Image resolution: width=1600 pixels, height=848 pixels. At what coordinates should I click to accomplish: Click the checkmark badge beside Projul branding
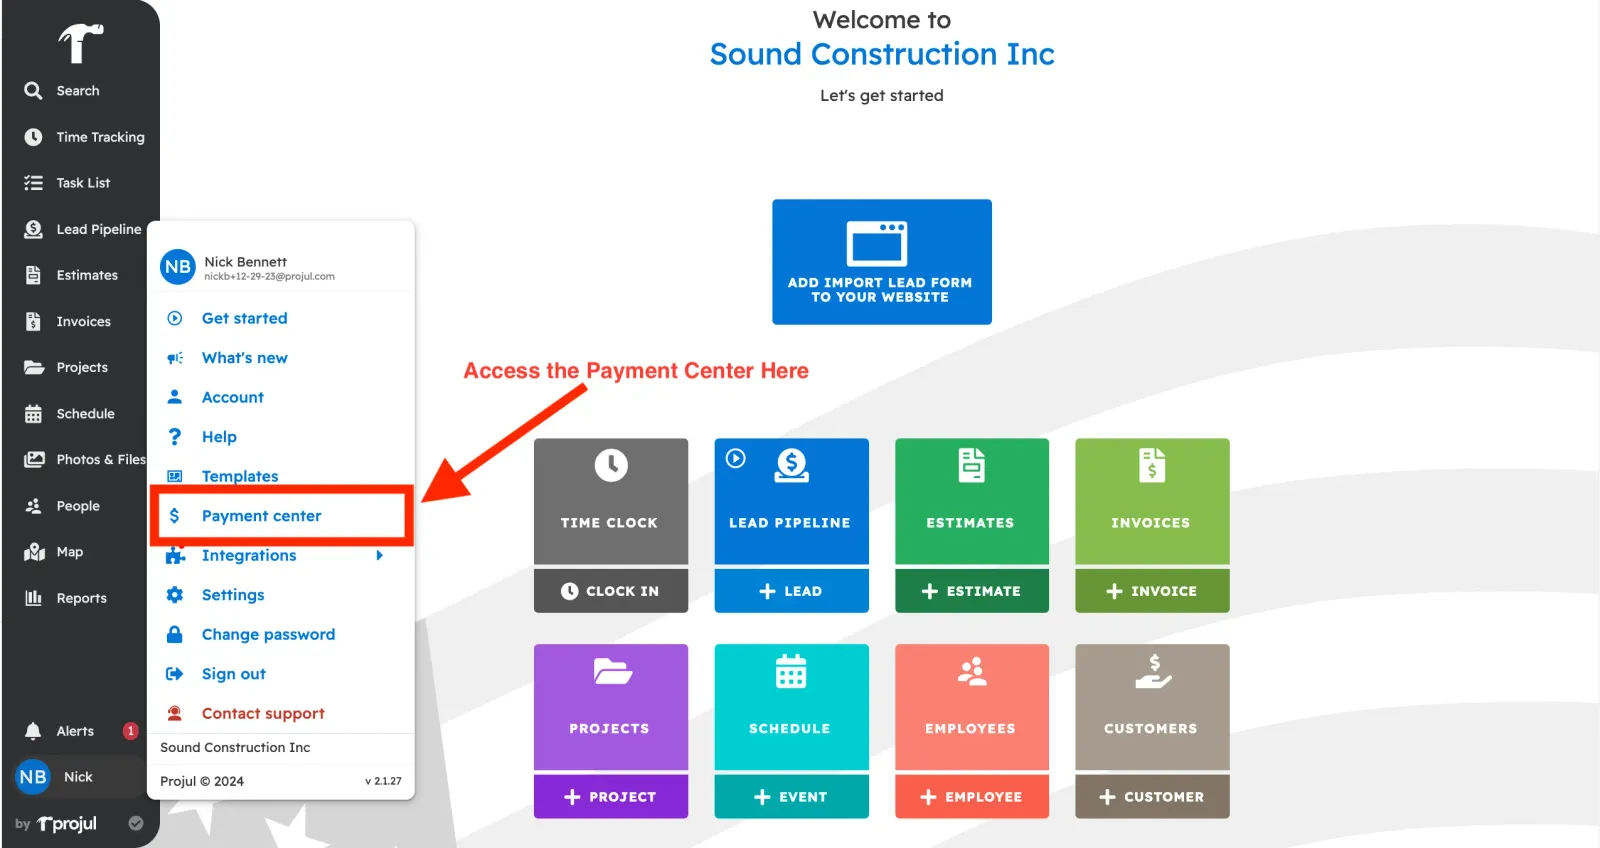(136, 824)
